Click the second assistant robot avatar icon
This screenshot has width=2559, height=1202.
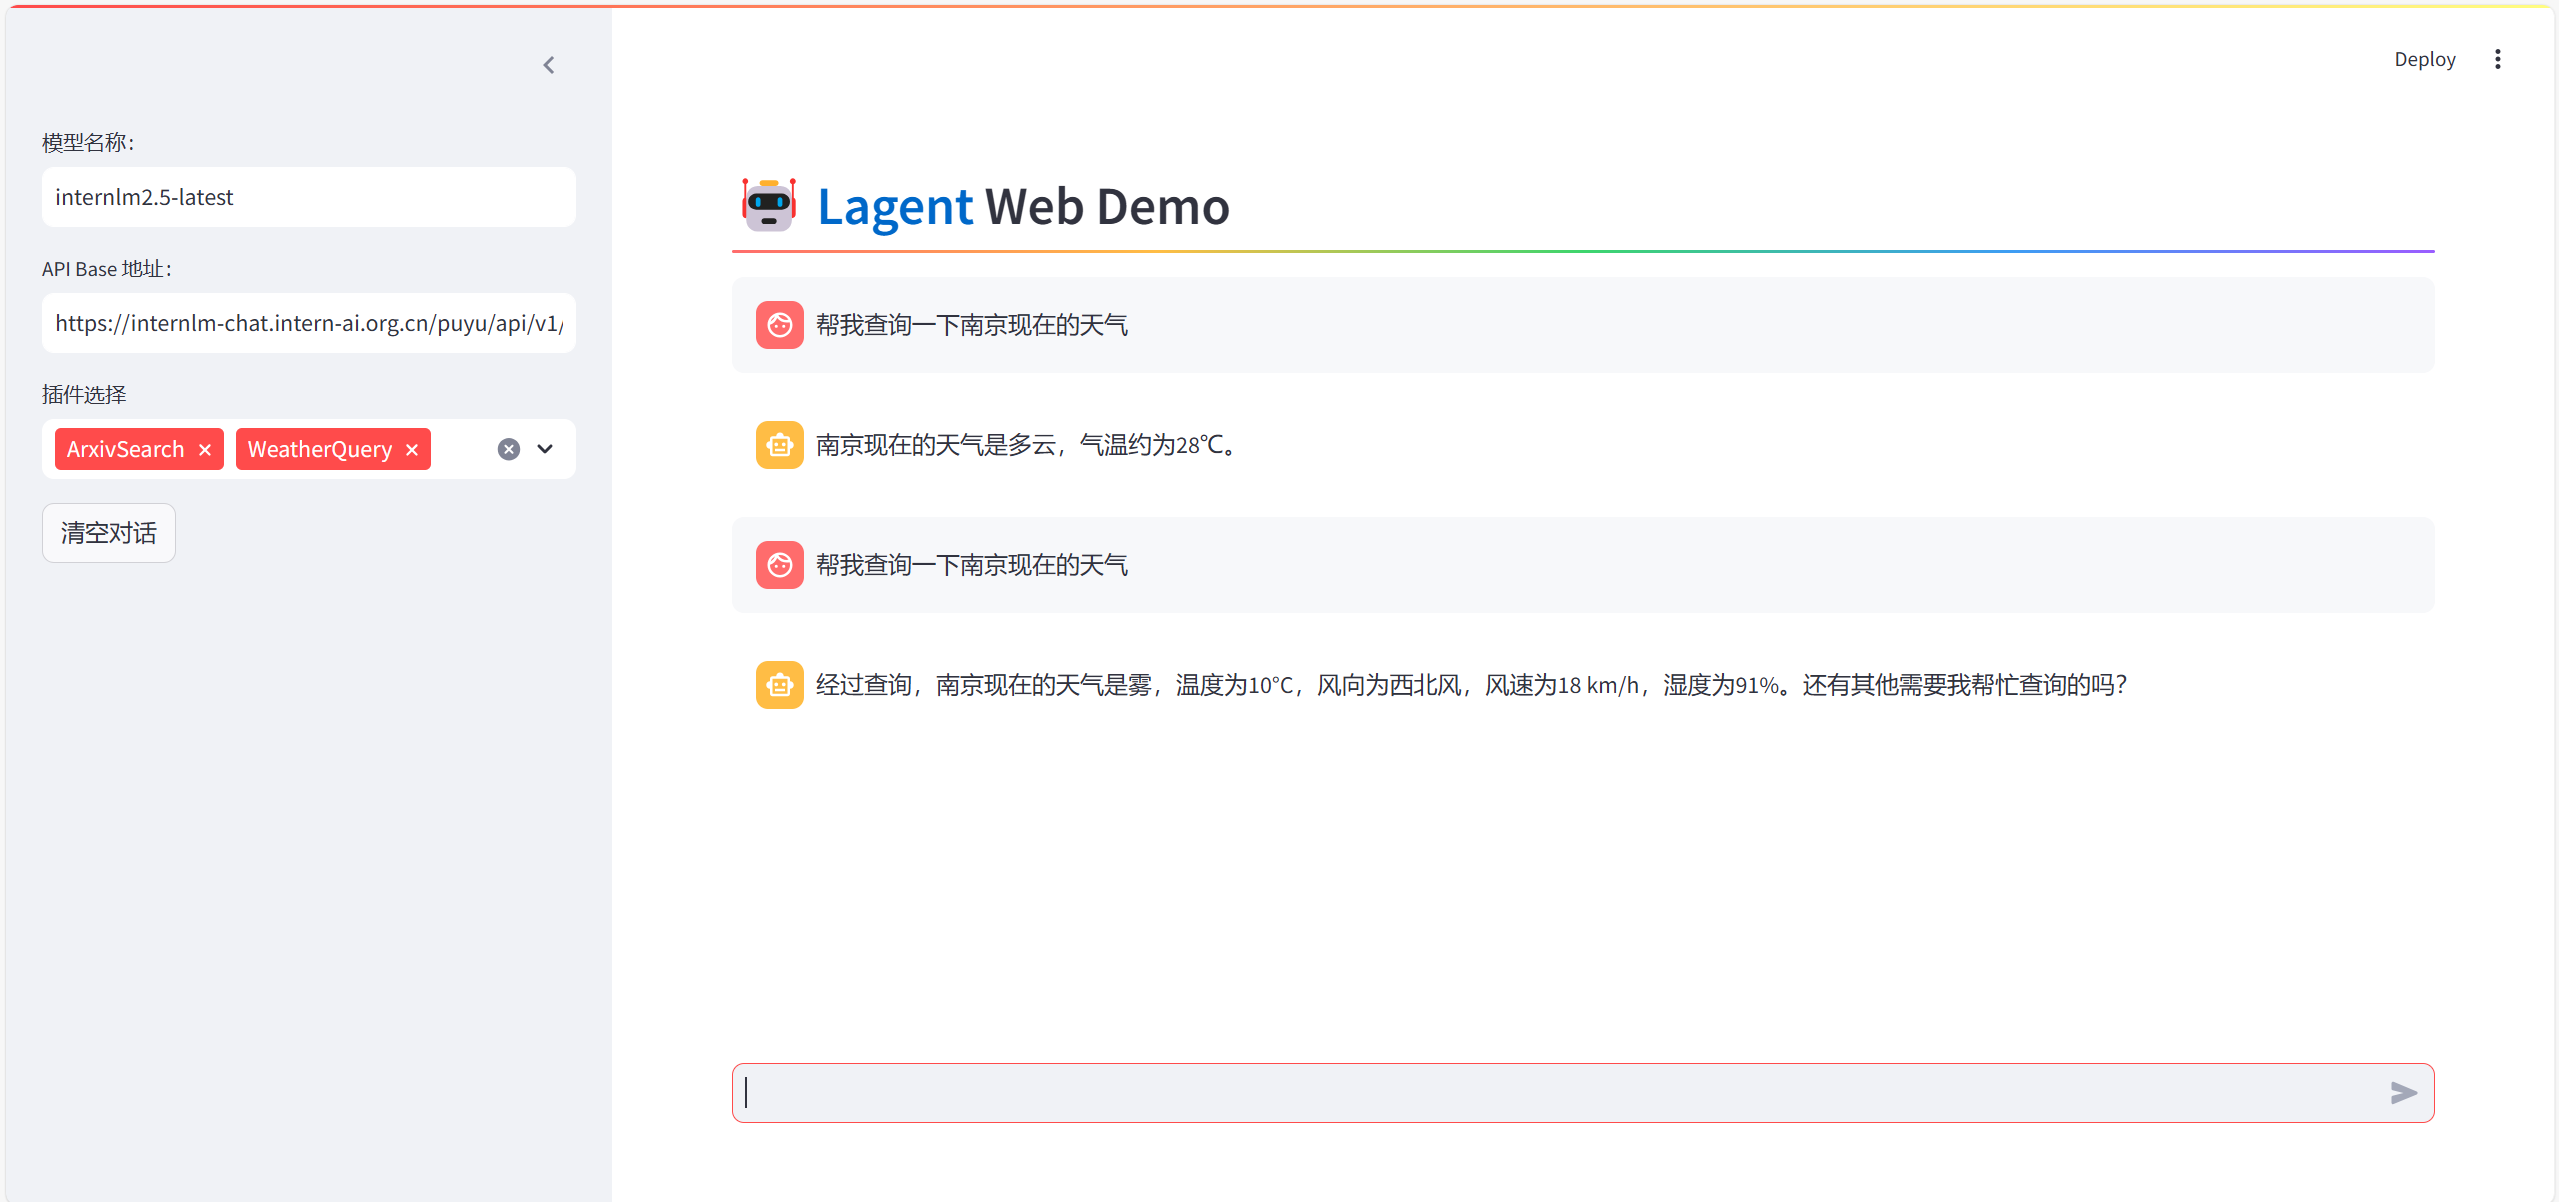779,685
